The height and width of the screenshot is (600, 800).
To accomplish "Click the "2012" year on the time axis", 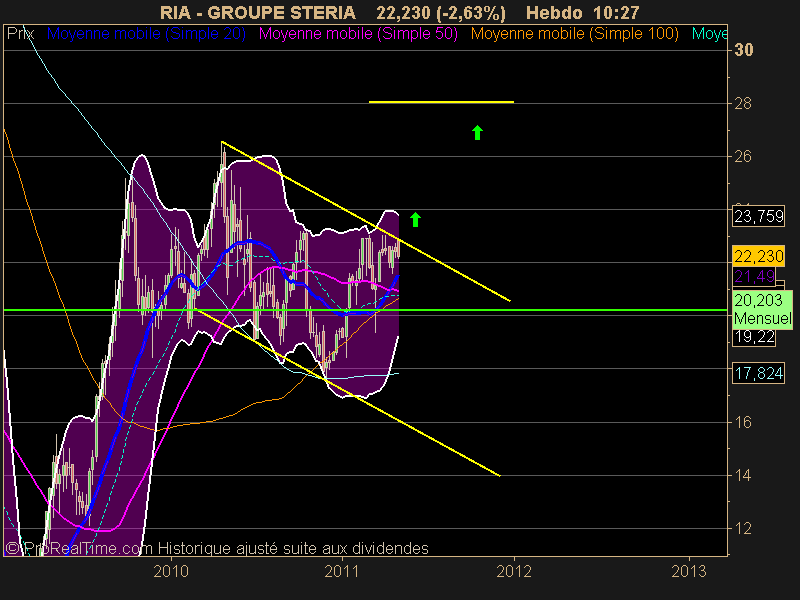I will tap(514, 571).
